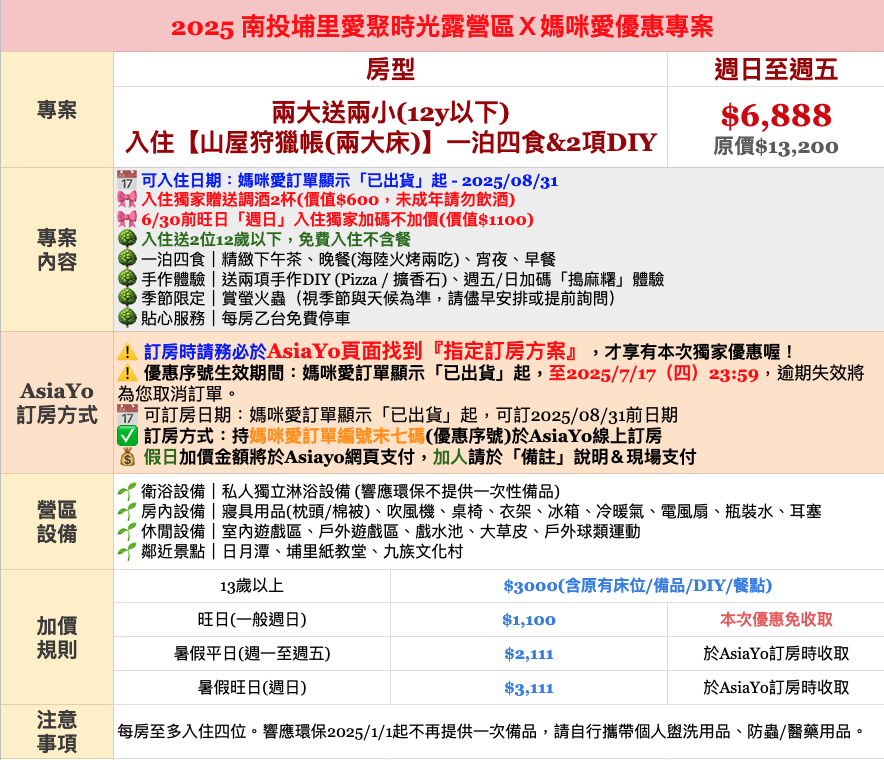Click the 2025 南投埔里愛聚時光露營區 title banner
884x760 pixels.
click(x=442, y=26)
